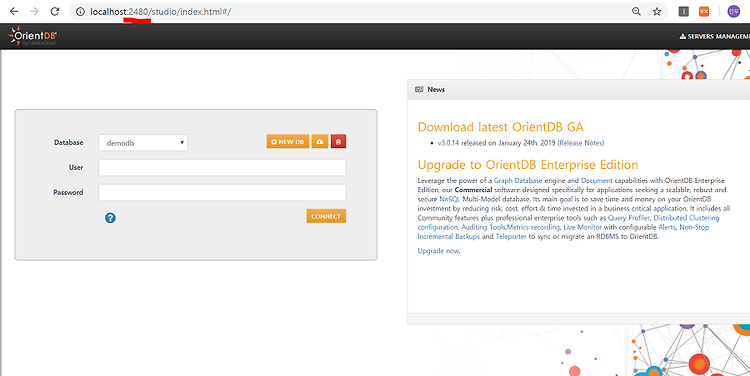Click the OrientDB logo
The height and width of the screenshot is (376, 750).
(x=33, y=36)
